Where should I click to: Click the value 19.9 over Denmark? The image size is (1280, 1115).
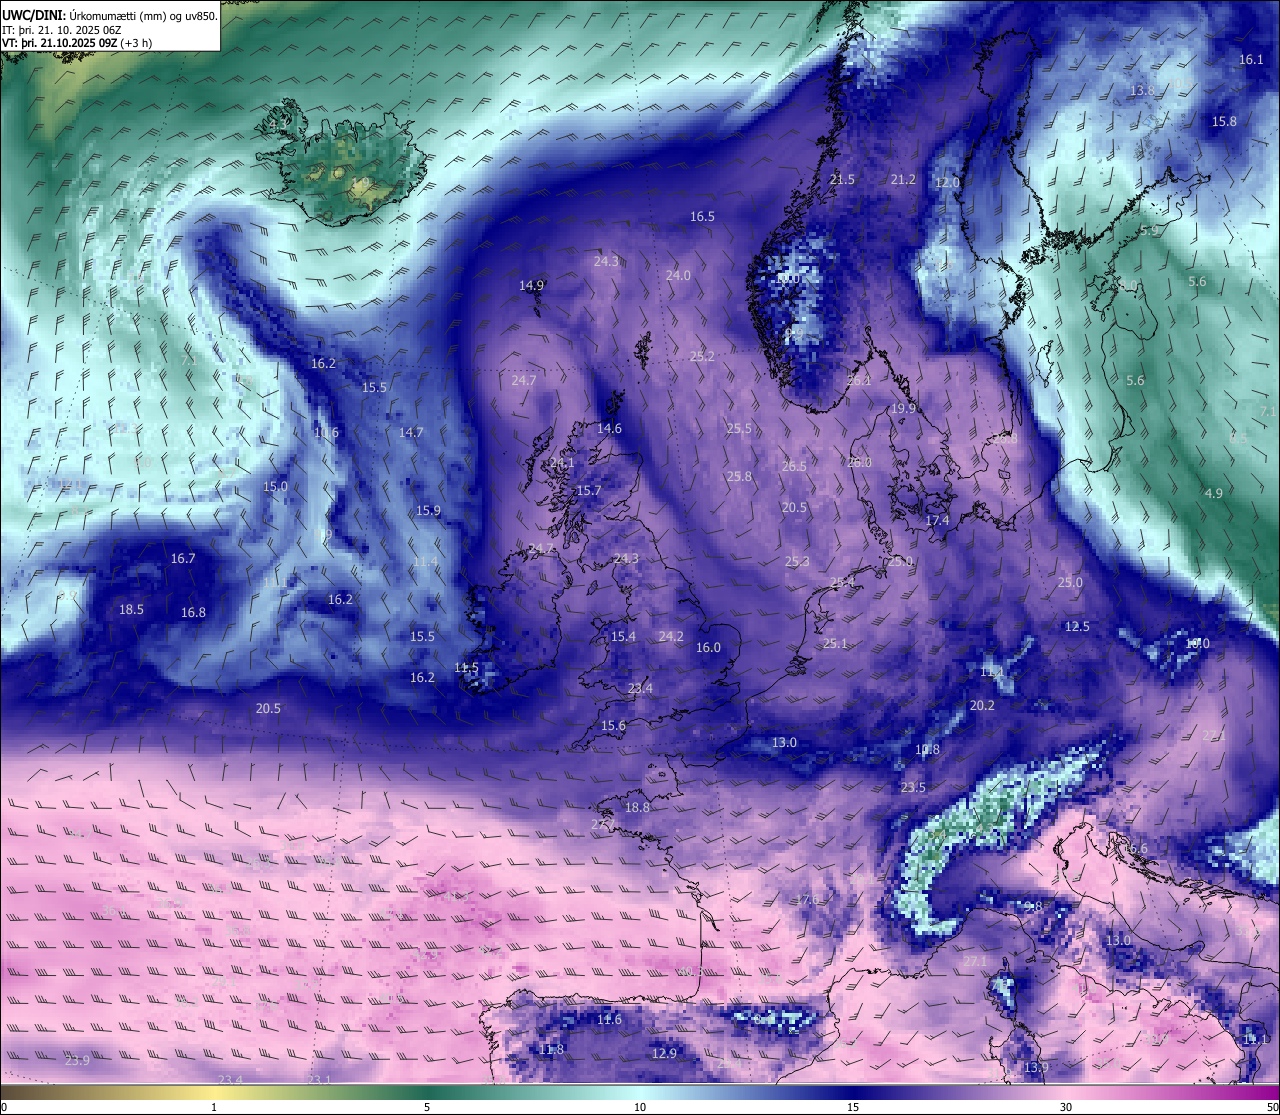[903, 409]
